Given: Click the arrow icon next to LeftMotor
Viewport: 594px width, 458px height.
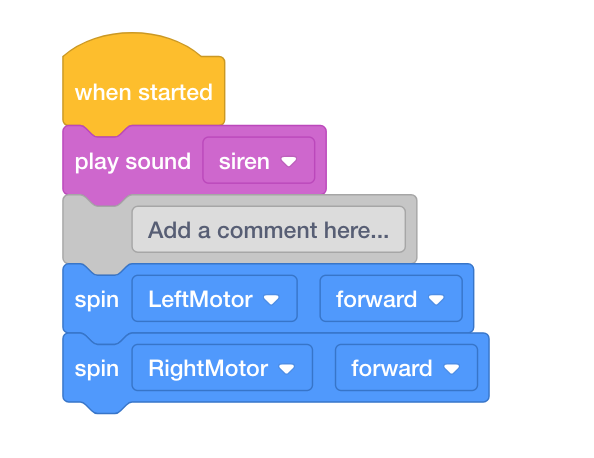Looking at the screenshot, I should click(x=271, y=300).
